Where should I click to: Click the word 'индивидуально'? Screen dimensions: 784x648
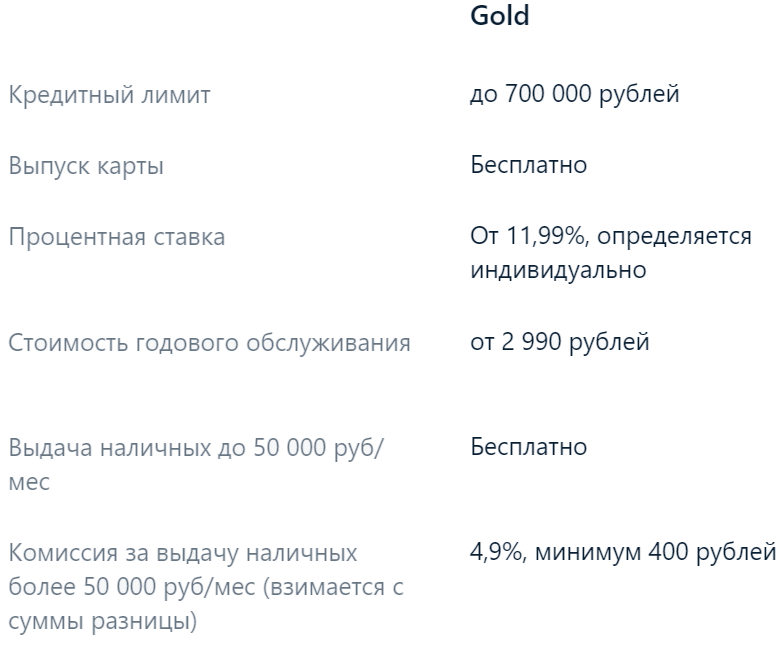558,270
